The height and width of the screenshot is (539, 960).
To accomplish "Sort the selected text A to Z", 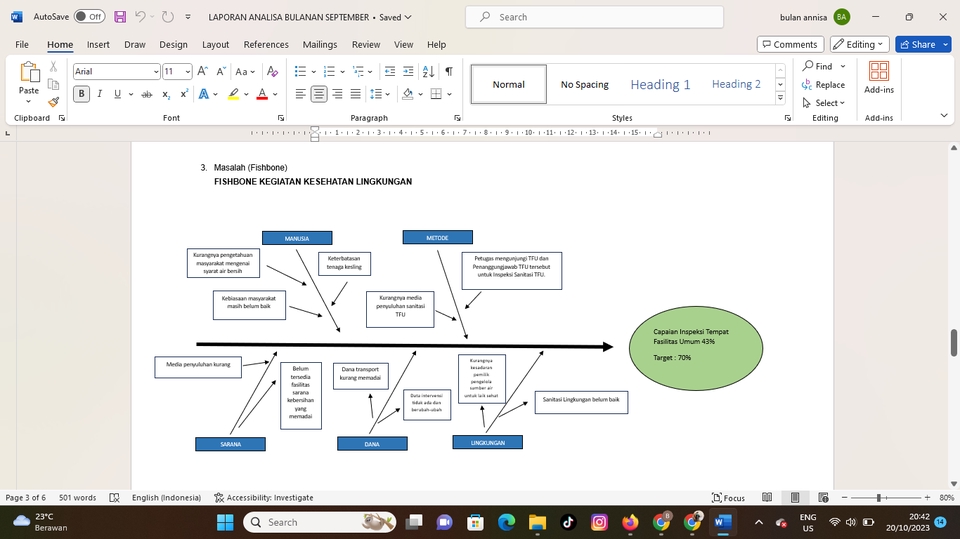I will tap(429, 72).
